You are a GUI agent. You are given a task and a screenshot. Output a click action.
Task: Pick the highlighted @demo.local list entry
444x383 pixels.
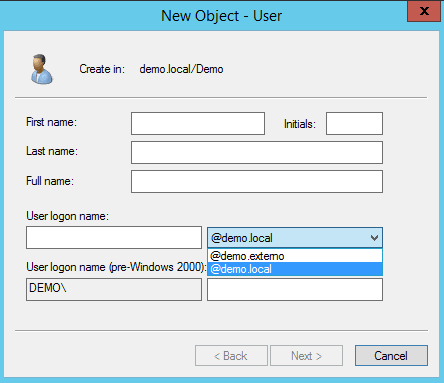295,269
